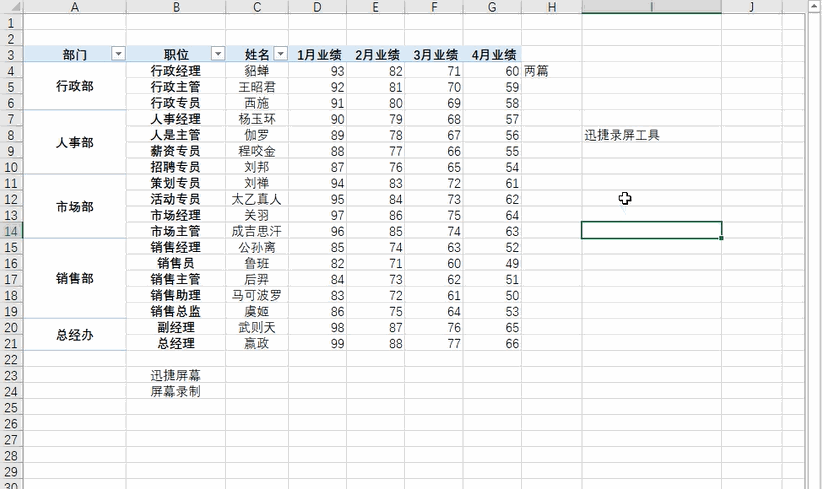Click the cell 策划专员
This screenshot has height=489, width=822.
click(176, 183)
